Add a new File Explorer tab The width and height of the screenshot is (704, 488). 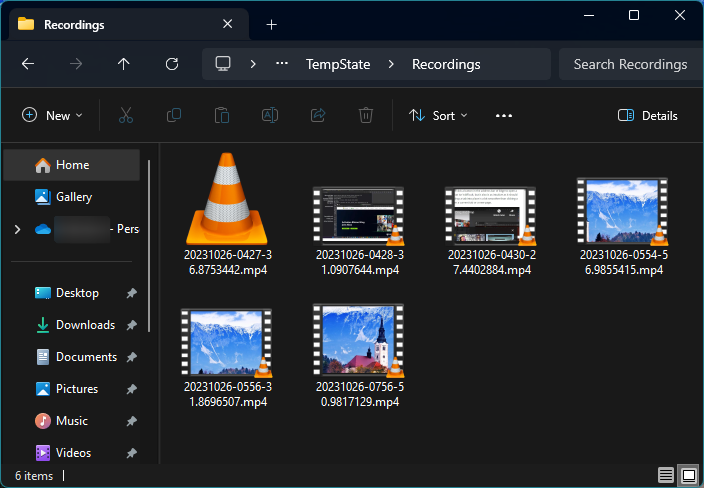point(271,24)
